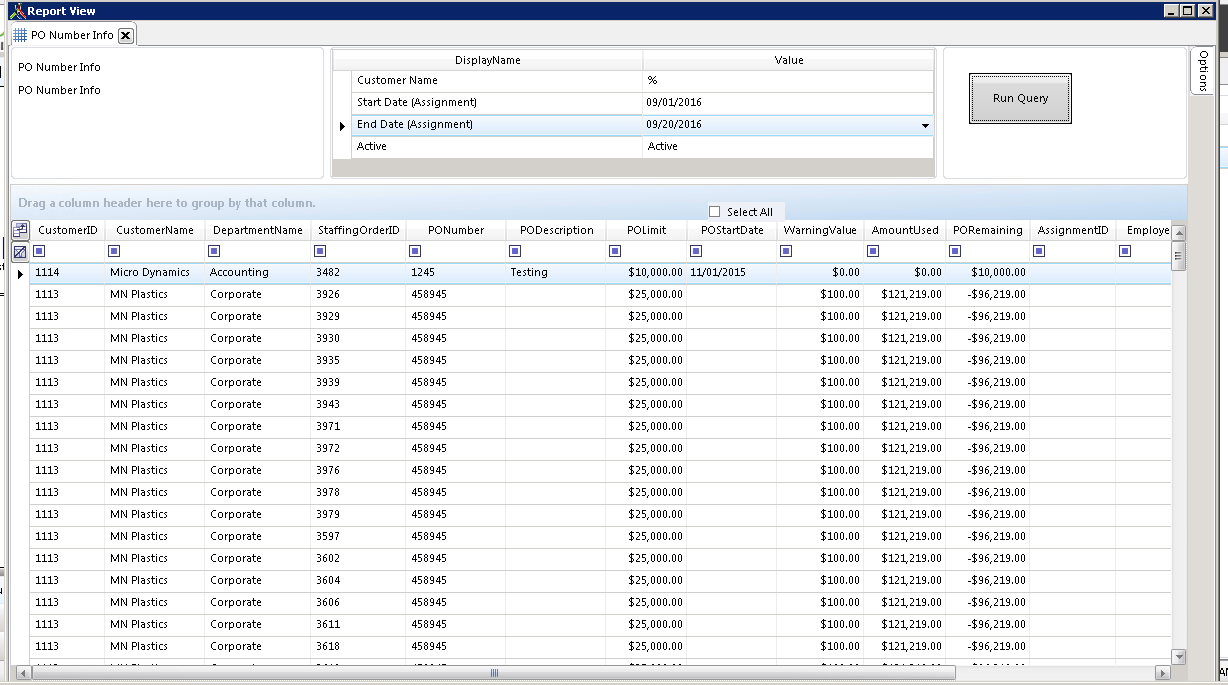The width and height of the screenshot is (1228, 685).
Task: Select the row with StaffingOrderID 3976
Action: [600, 470]
